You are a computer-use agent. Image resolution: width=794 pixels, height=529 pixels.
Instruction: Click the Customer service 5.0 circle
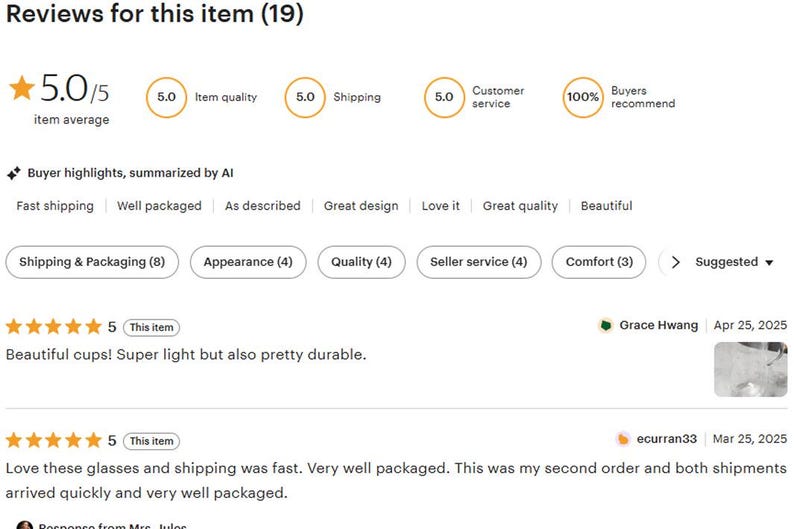[x=444, y=97]
